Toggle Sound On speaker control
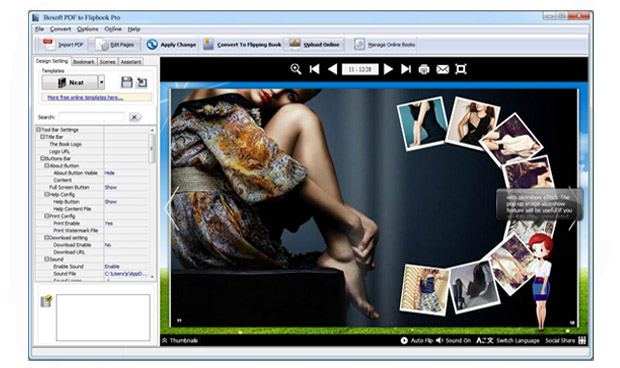620x368 pixels. tap(454, 341)
